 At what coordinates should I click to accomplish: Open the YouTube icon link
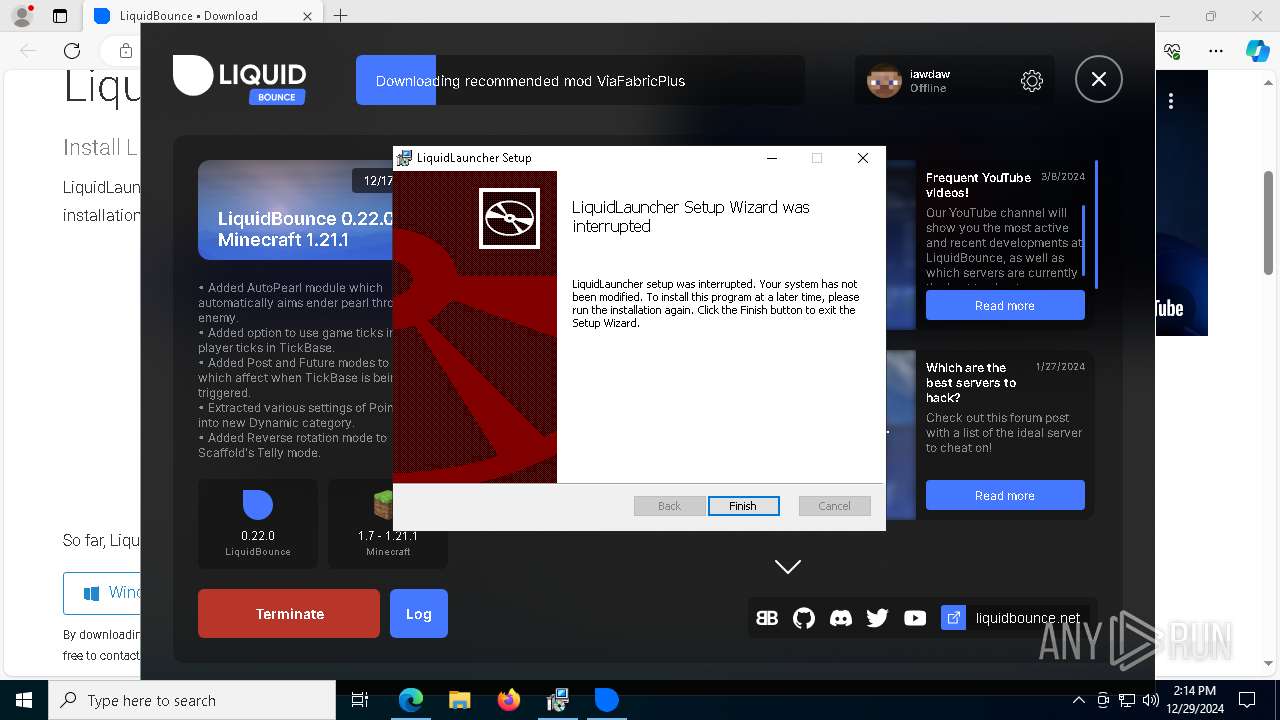click(x=915, y=618)
